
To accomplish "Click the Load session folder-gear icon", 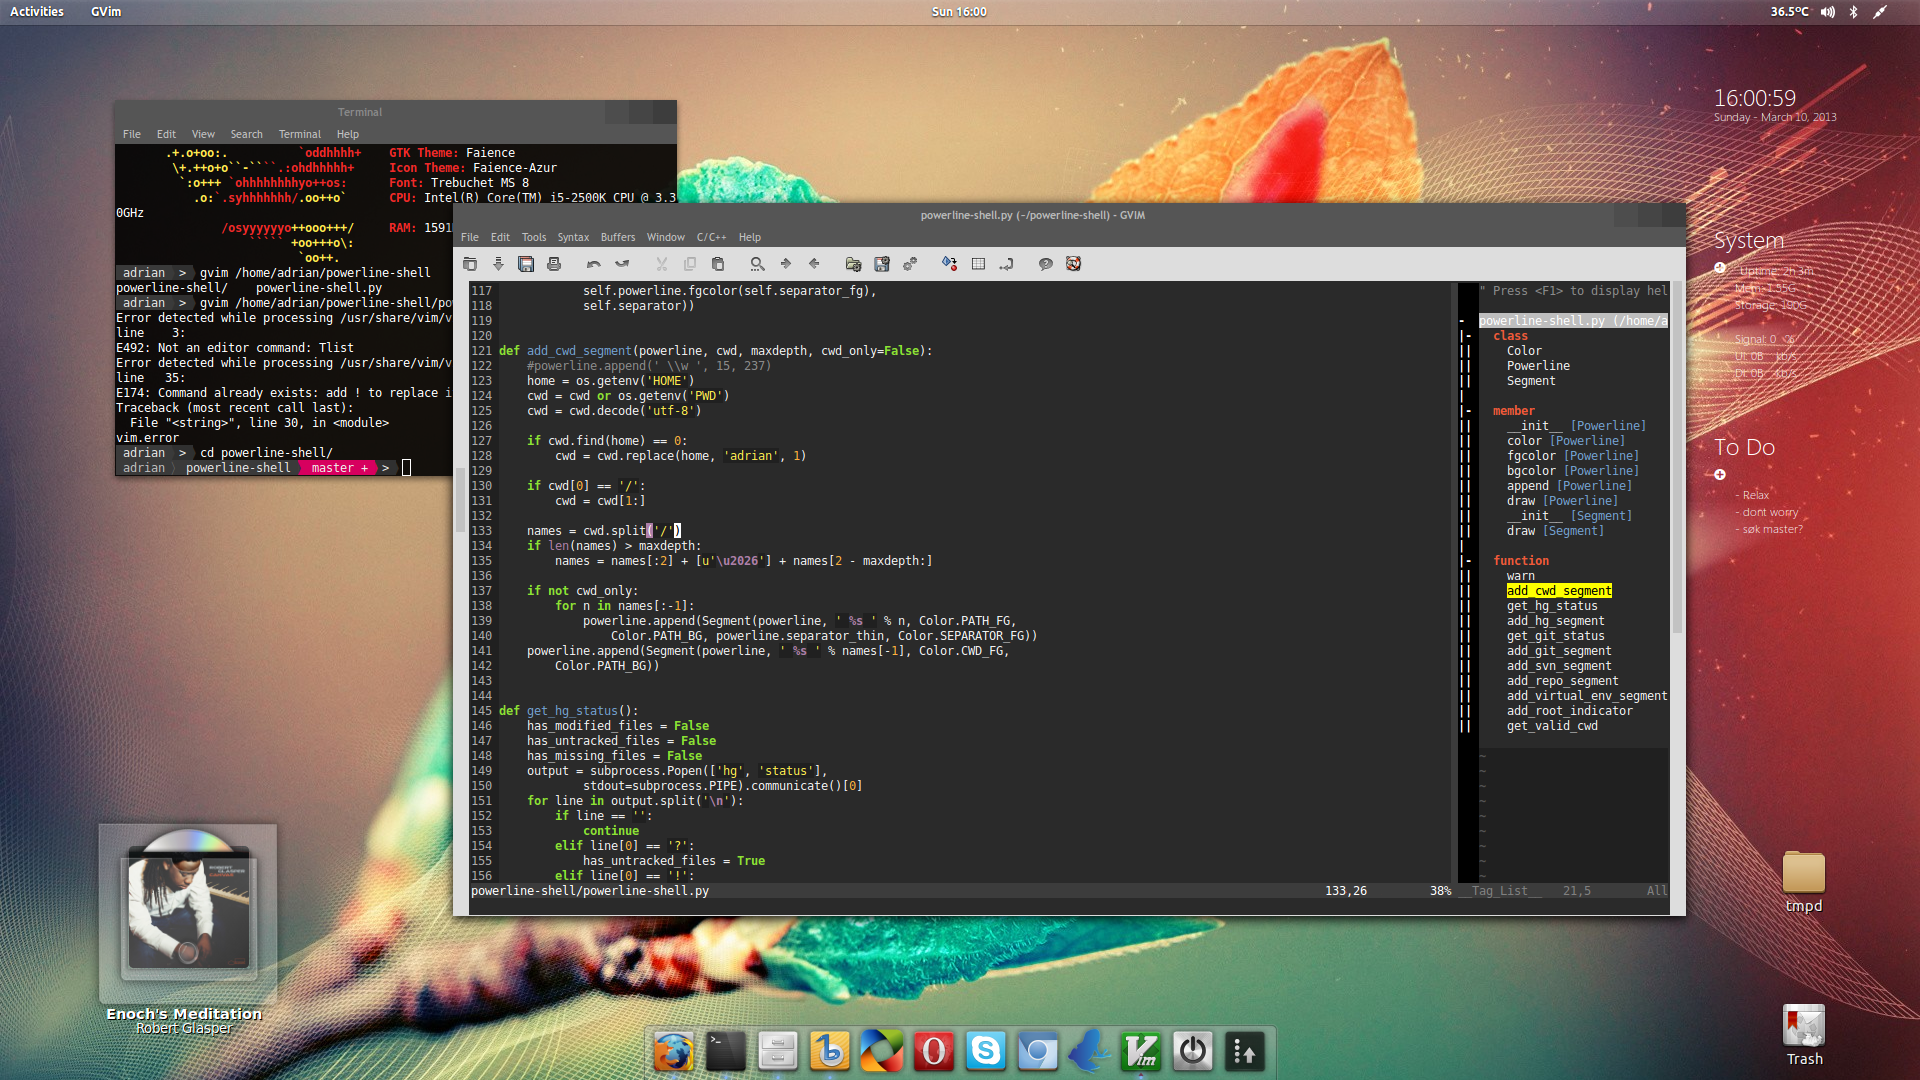I will point(853,264).
